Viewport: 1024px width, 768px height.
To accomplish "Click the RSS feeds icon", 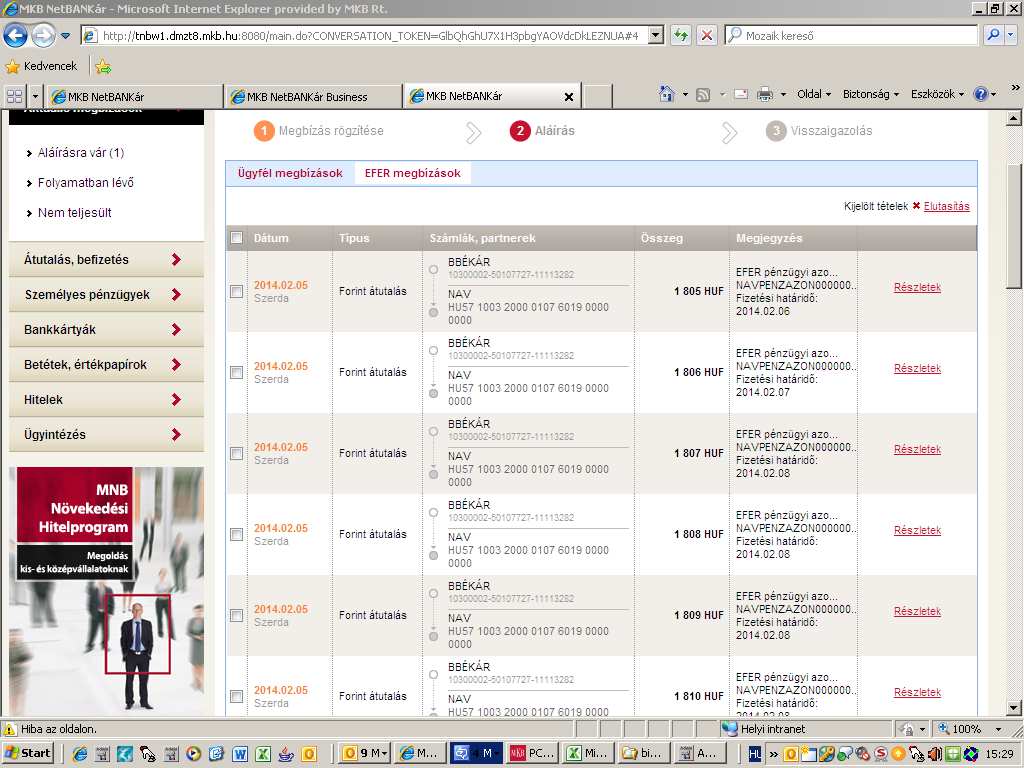I will (x=703, y=95).
